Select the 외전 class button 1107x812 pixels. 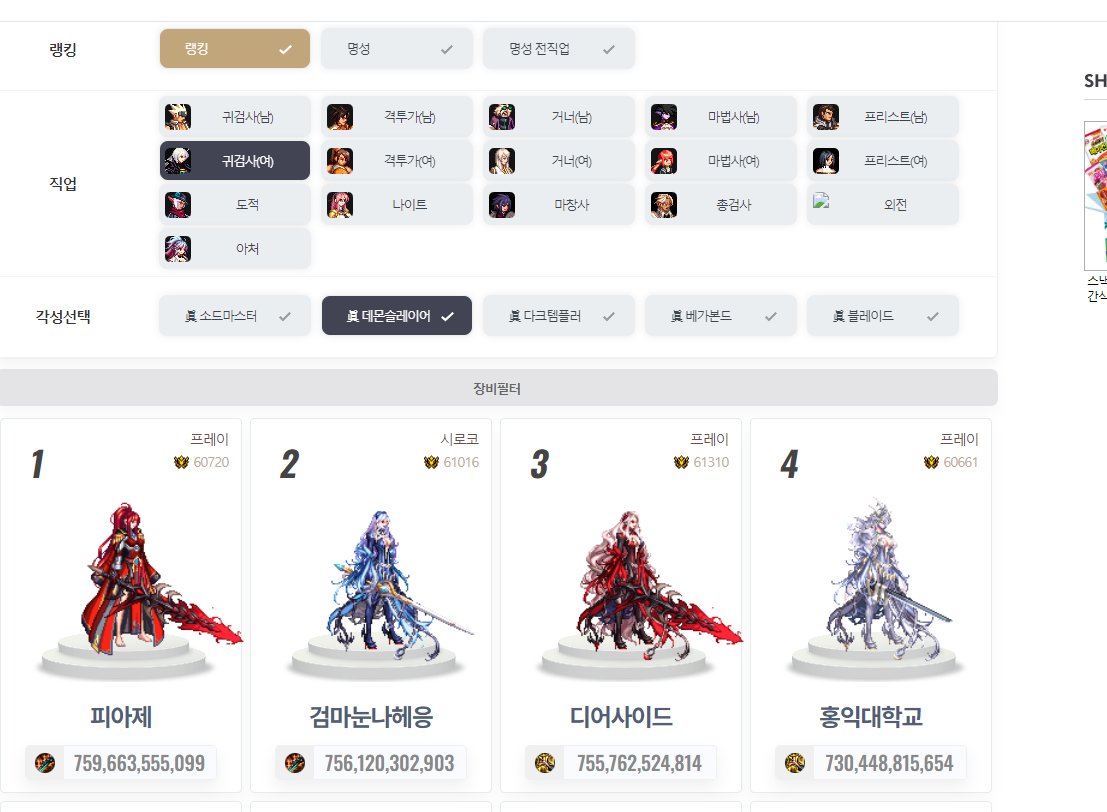click(x=882, y=205)
